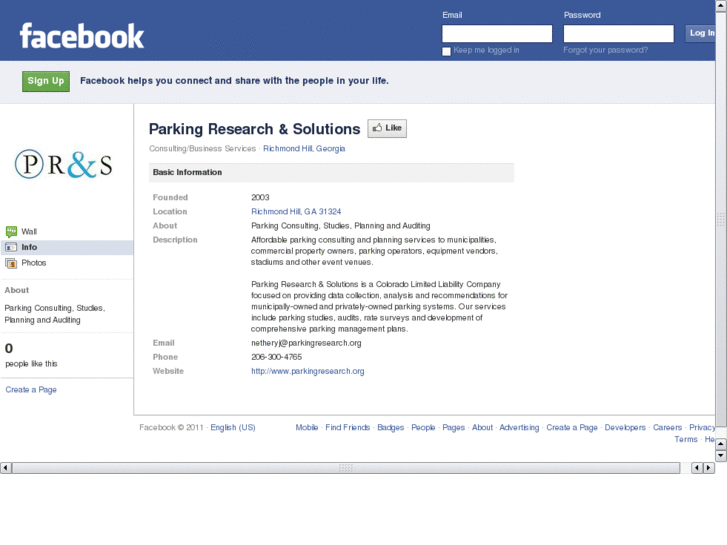Open the parkingresearch.org website link
This screenshot has width=727, height=545.
pyautogui.click(x=307, y=371)
